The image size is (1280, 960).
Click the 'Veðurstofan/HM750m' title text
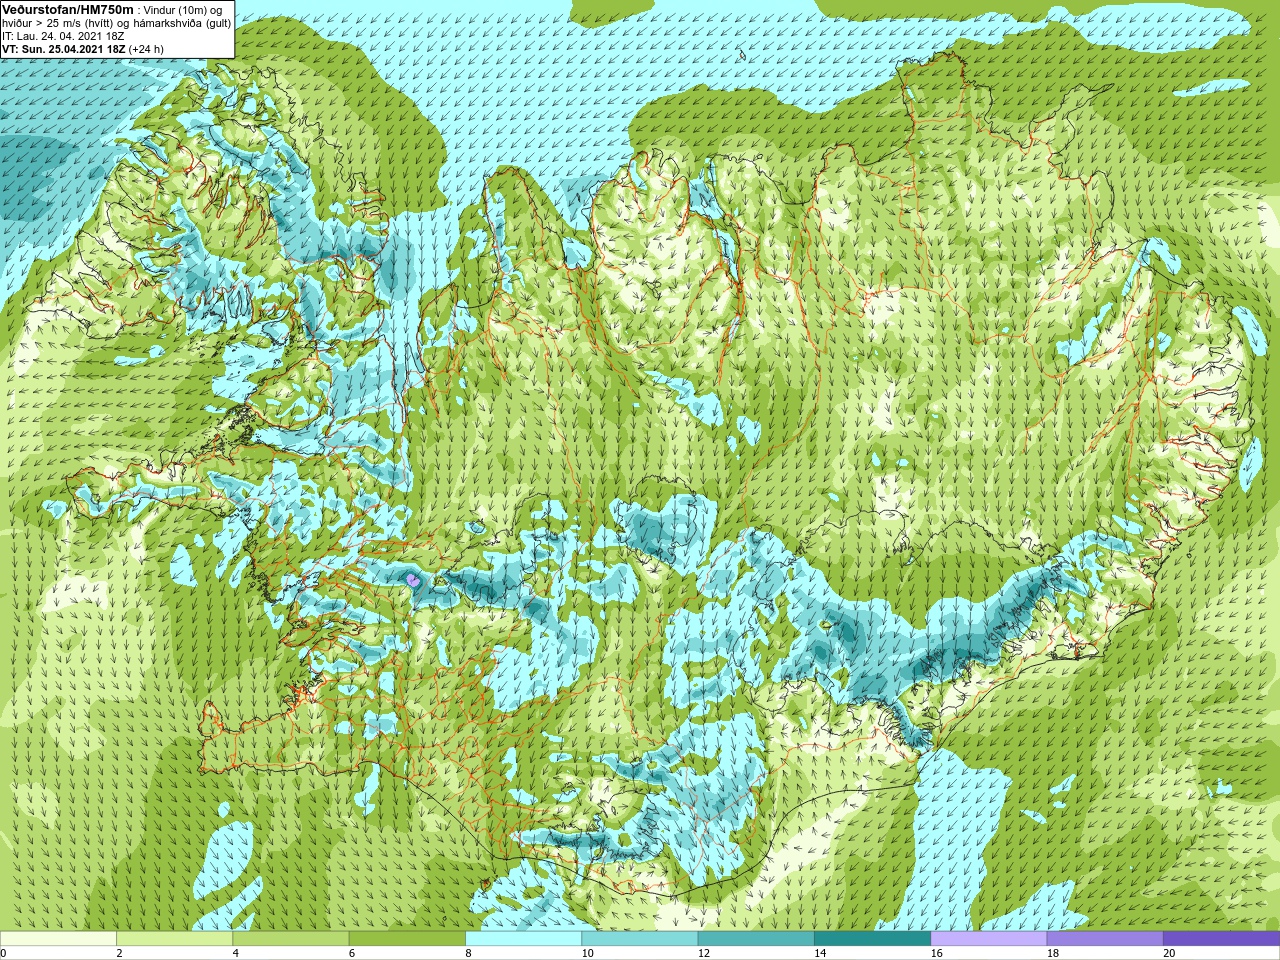[x=67, y=9]
